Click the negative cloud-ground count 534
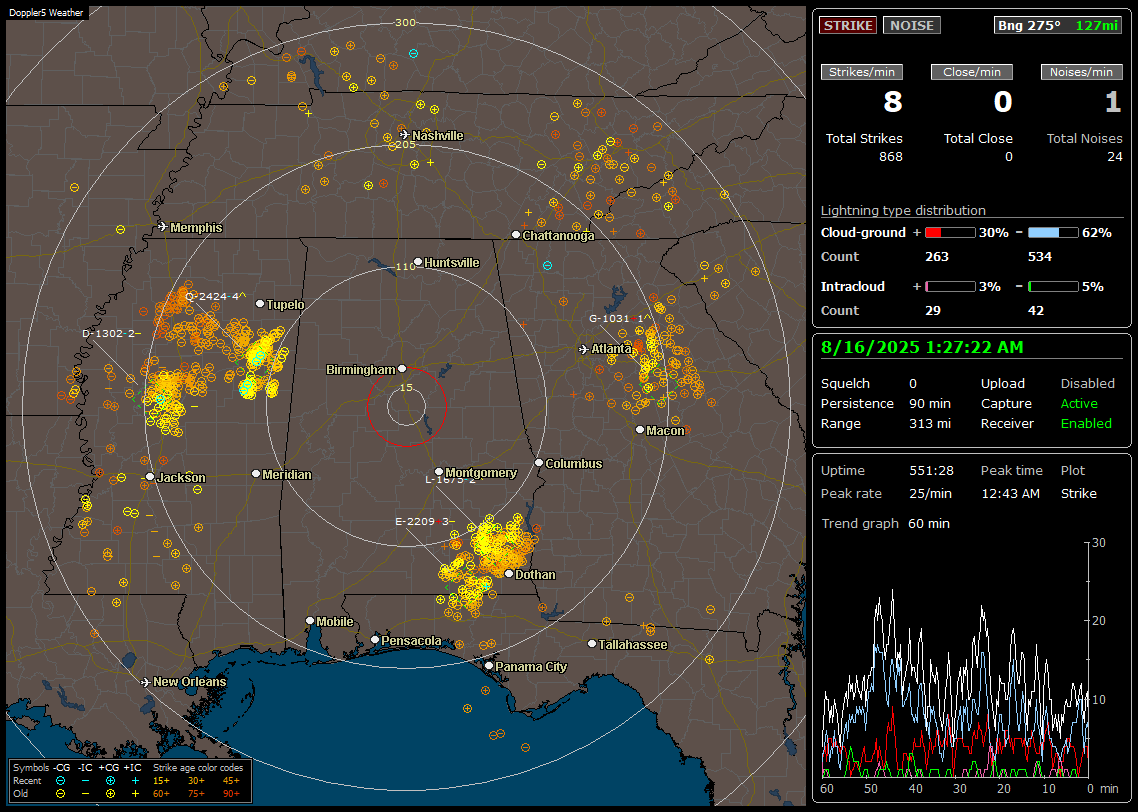This screenshot has width=1138, height=812. (x=1040, y=257)
